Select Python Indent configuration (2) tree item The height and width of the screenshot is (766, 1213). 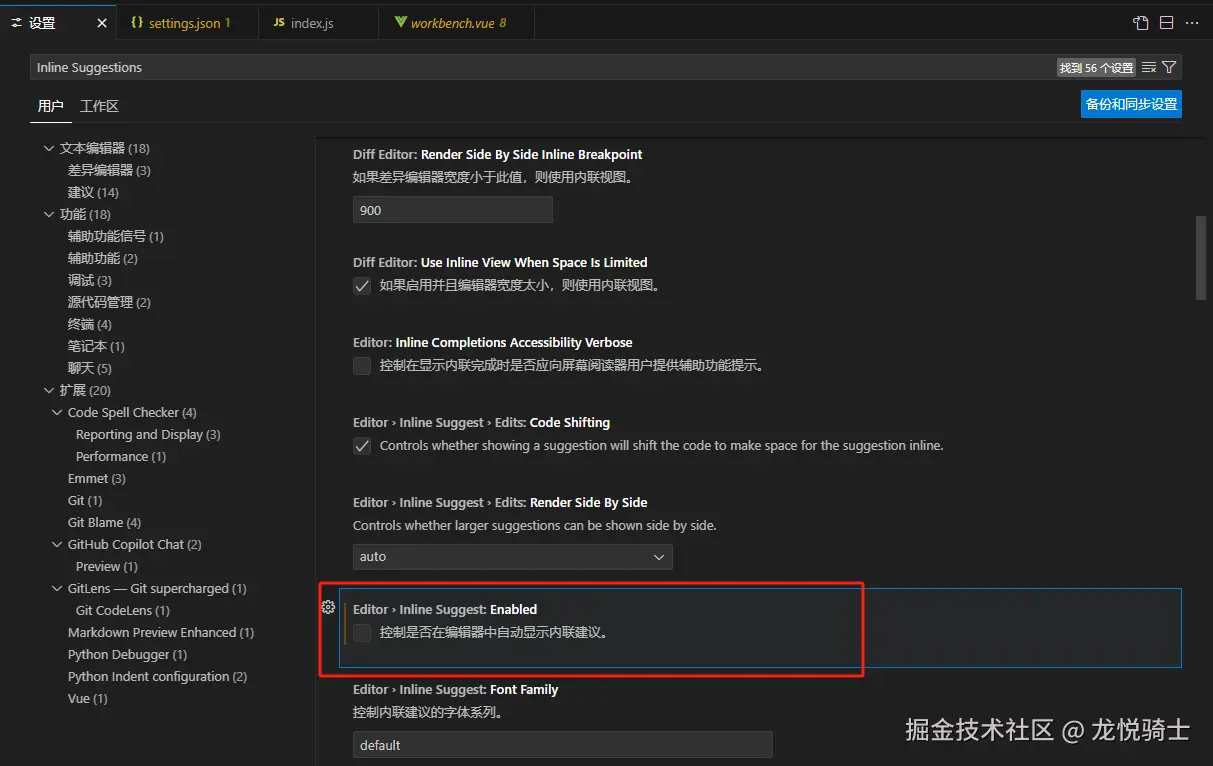click(157, 676)
